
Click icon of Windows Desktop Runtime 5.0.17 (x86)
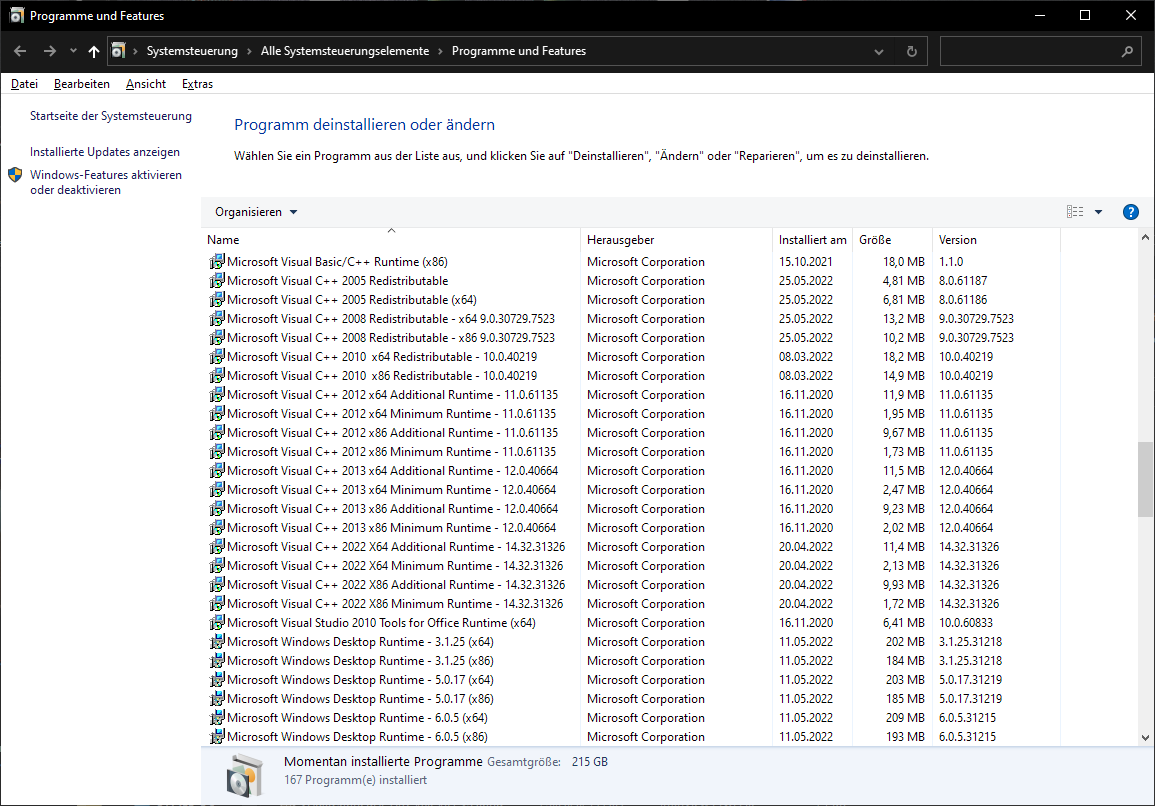click(x=217, y=699)
